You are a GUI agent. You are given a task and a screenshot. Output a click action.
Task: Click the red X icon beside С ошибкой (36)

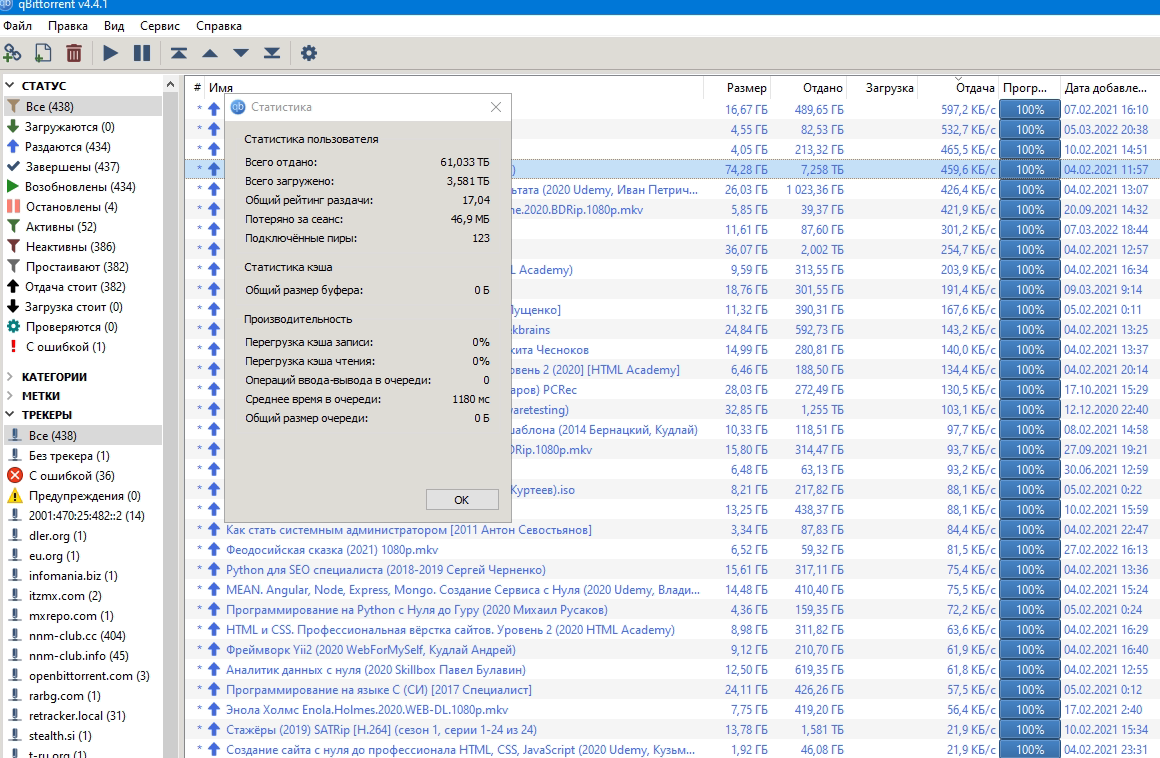15,476
